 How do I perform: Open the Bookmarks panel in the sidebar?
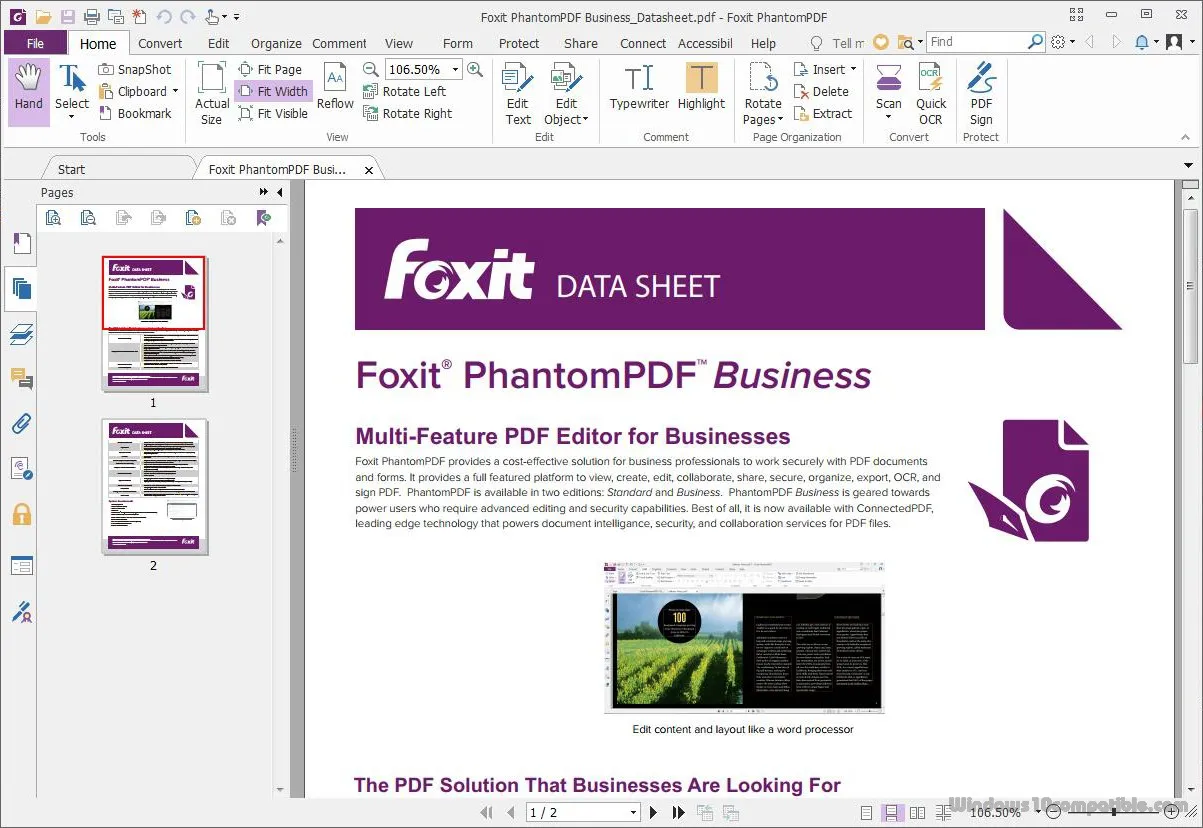point(21,243)
